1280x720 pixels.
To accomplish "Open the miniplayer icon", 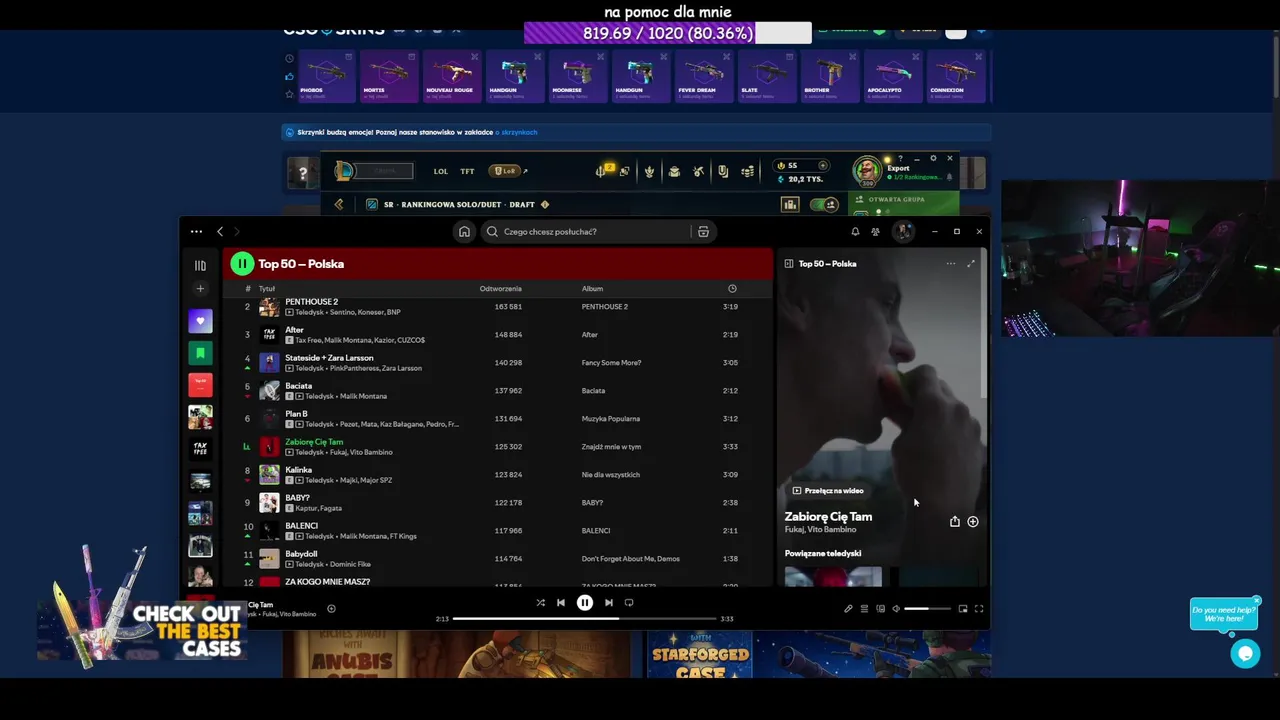I will pos(963,609).
